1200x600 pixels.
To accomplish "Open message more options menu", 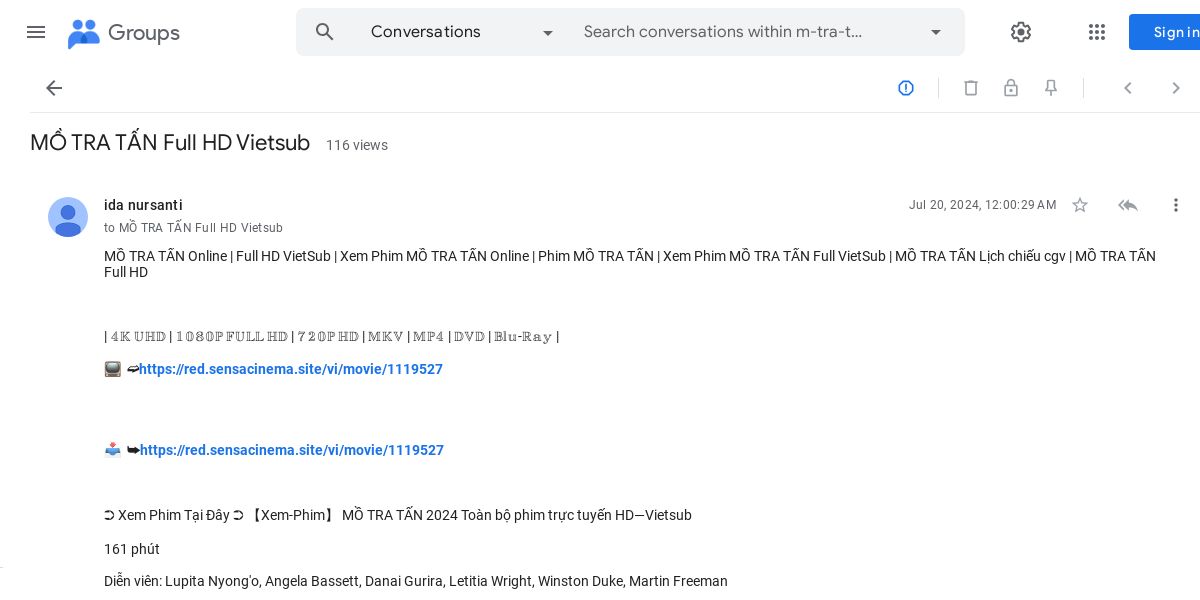I will coord(1176,205).
